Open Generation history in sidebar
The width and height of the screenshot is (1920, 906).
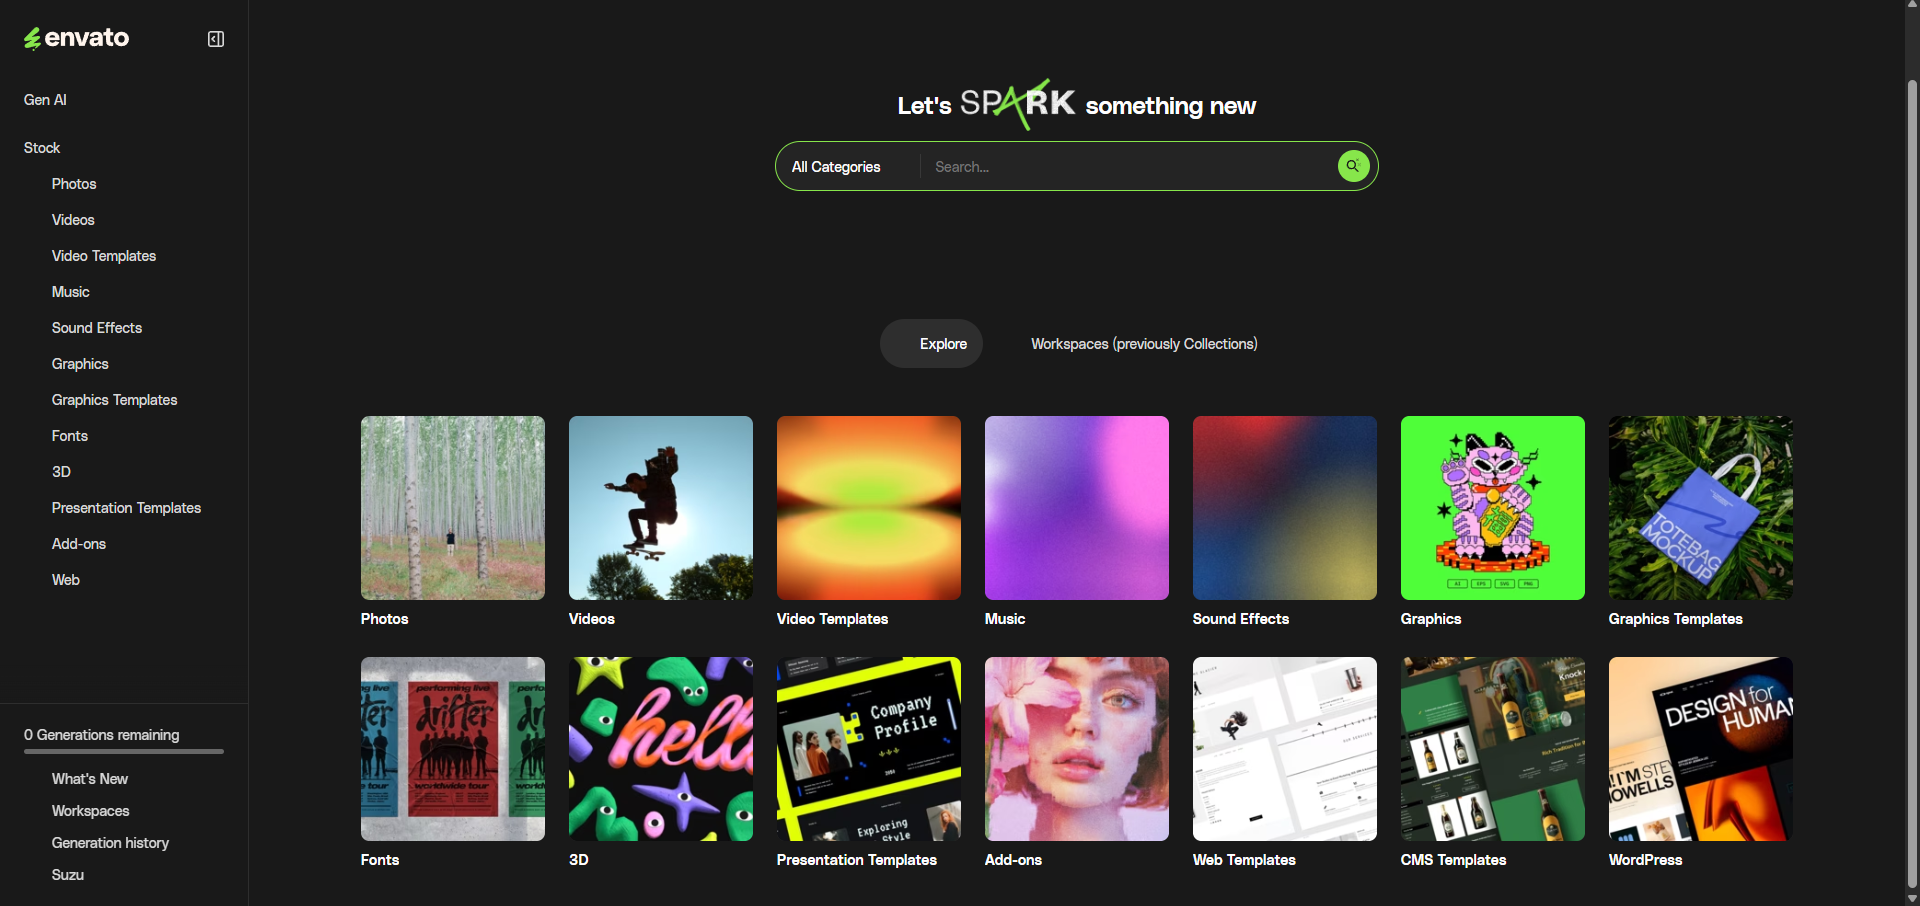tap(110, 843)
